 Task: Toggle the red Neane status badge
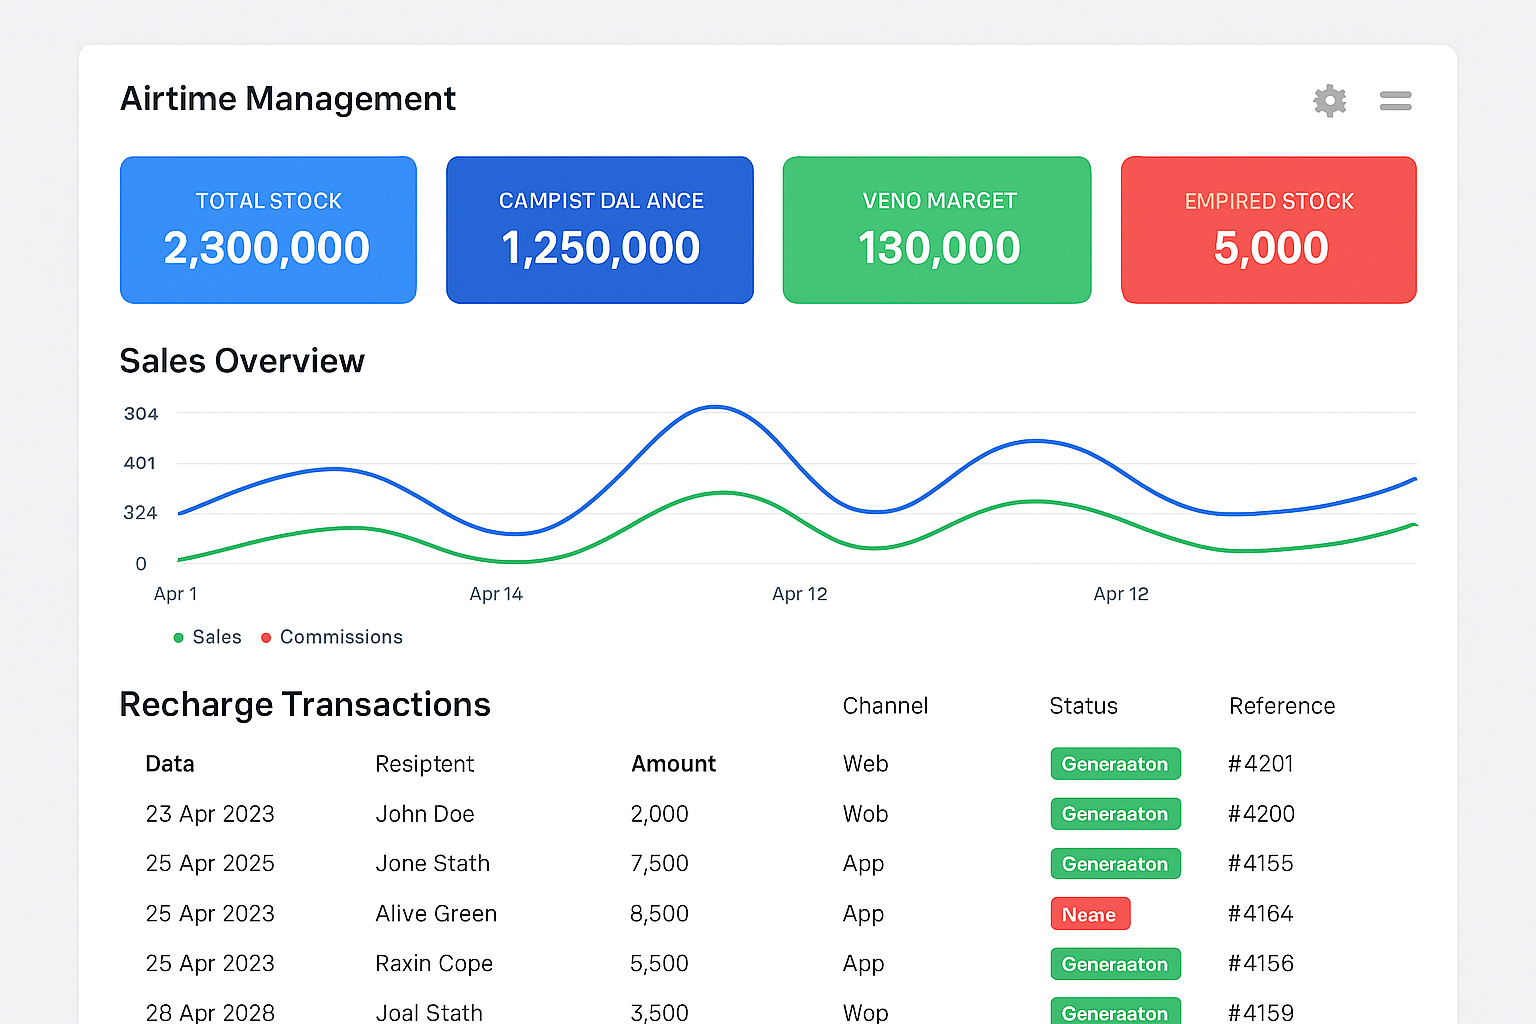[x=1090, y=913]
